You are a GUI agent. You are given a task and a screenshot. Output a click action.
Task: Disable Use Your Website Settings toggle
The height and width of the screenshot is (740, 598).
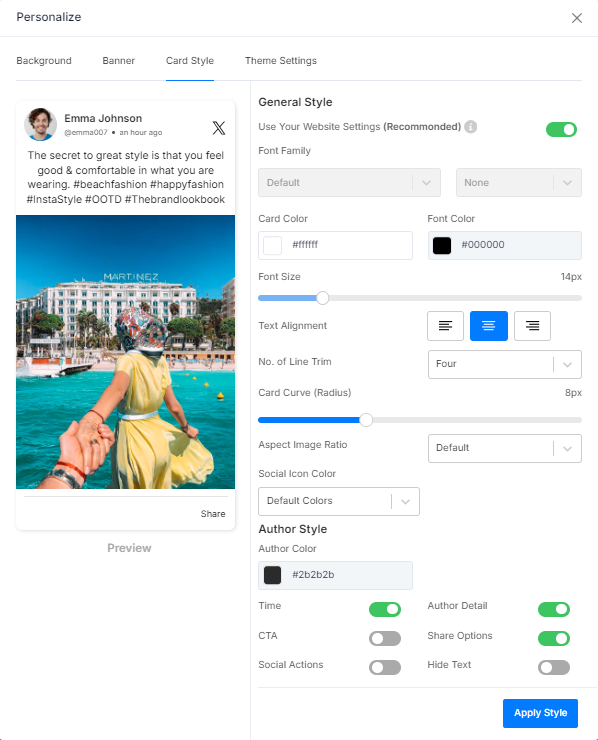point(561,129)
